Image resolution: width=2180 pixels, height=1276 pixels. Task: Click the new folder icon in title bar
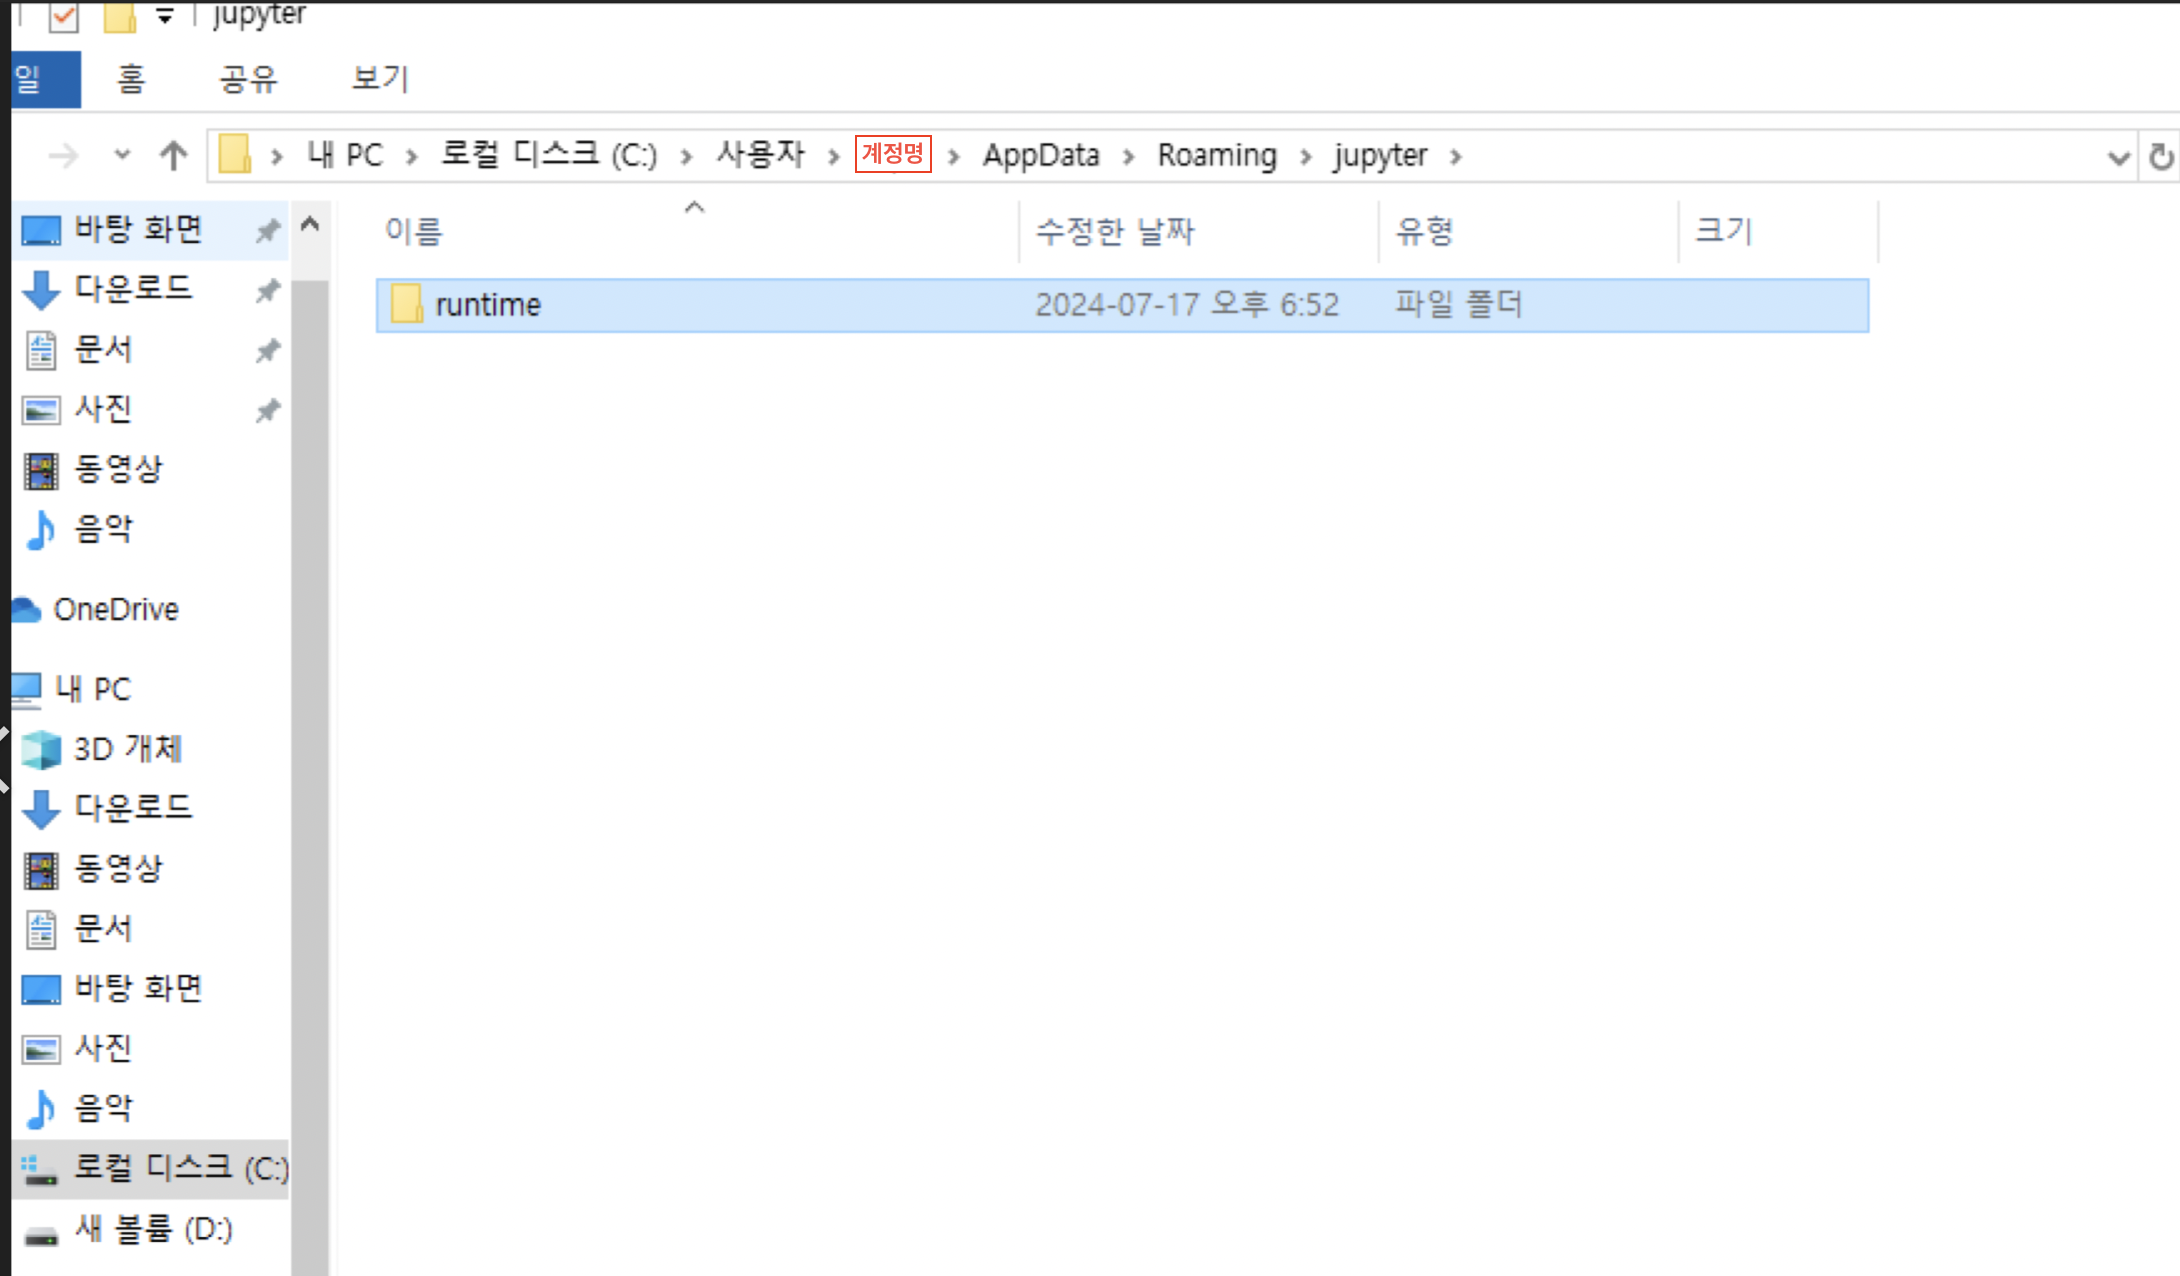[120, 16]
